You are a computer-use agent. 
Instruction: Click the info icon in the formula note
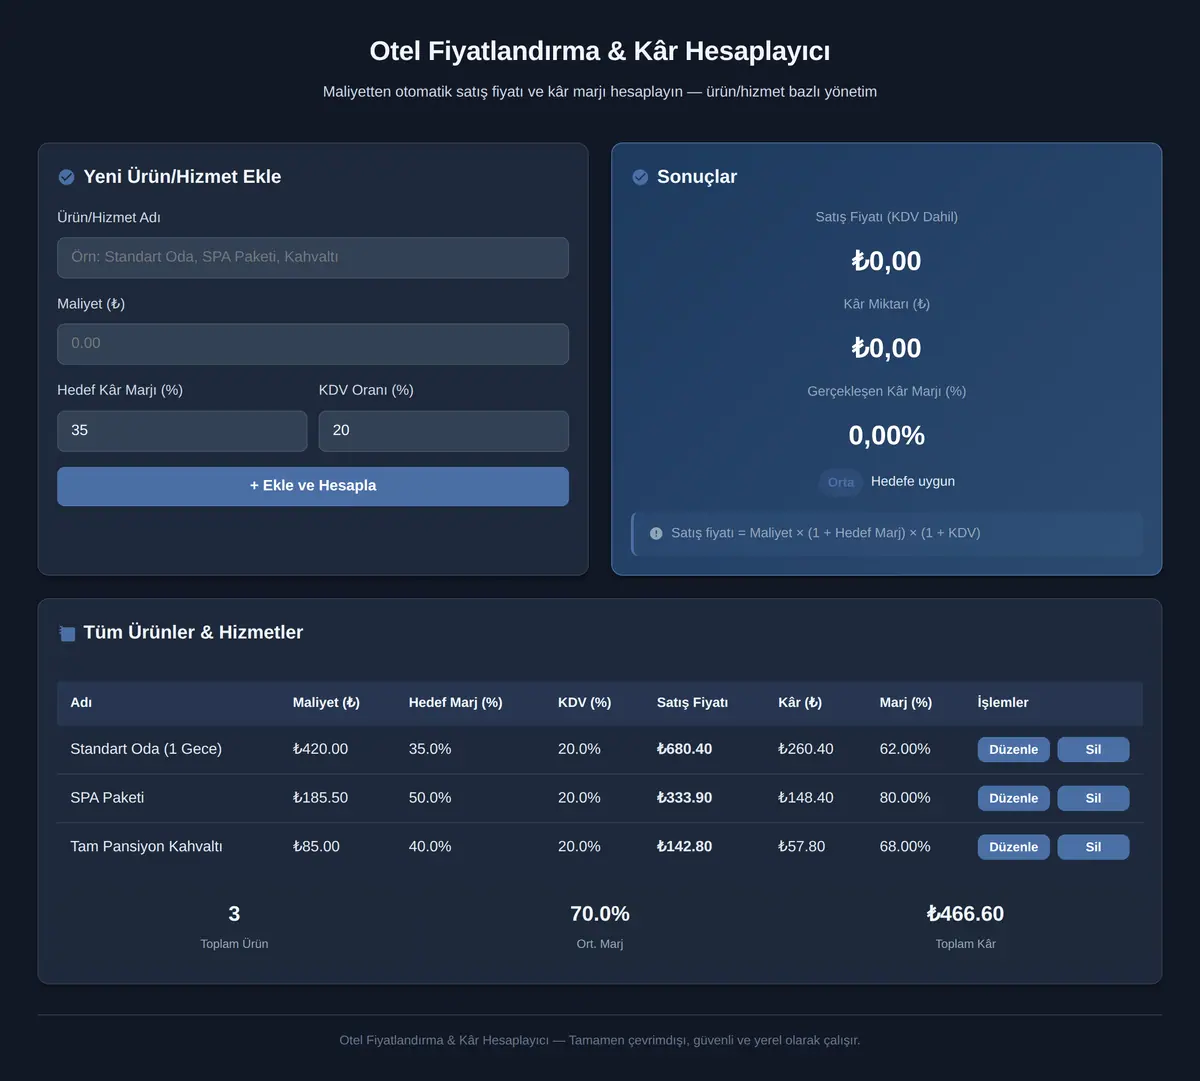click(656, 533)
